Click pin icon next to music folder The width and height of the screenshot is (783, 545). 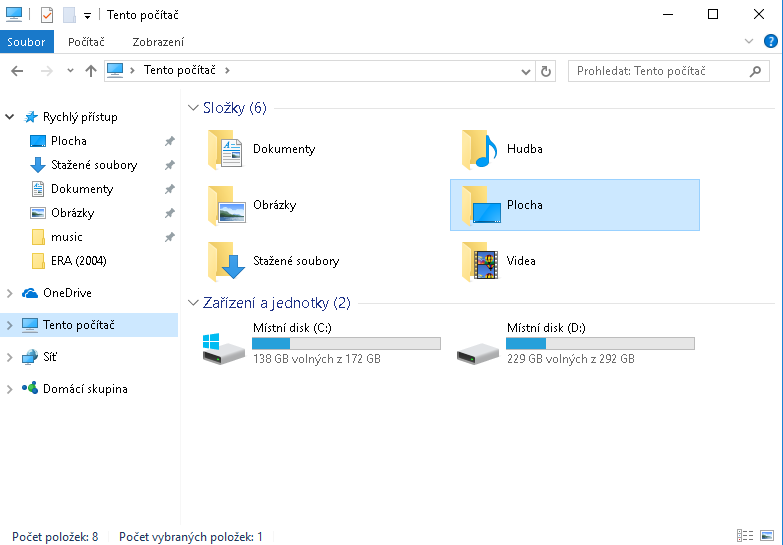(x=170, y=237)
